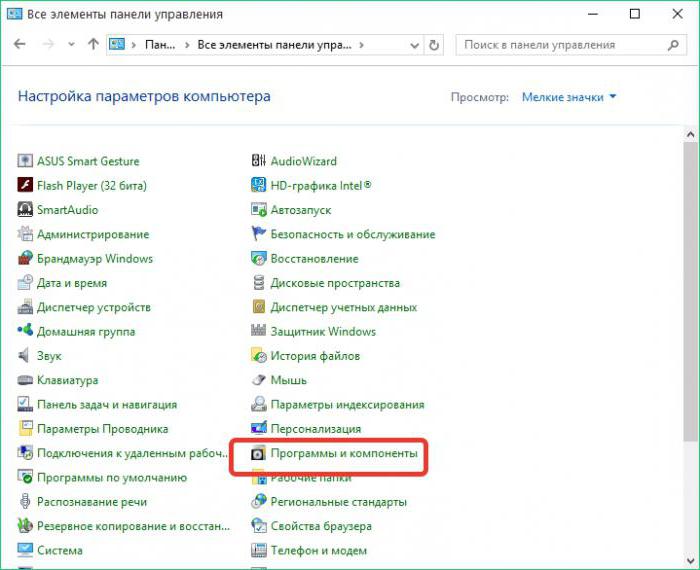Open the Система computer icon
Viewport: 700px width, 570px height.
coord(25,550)
